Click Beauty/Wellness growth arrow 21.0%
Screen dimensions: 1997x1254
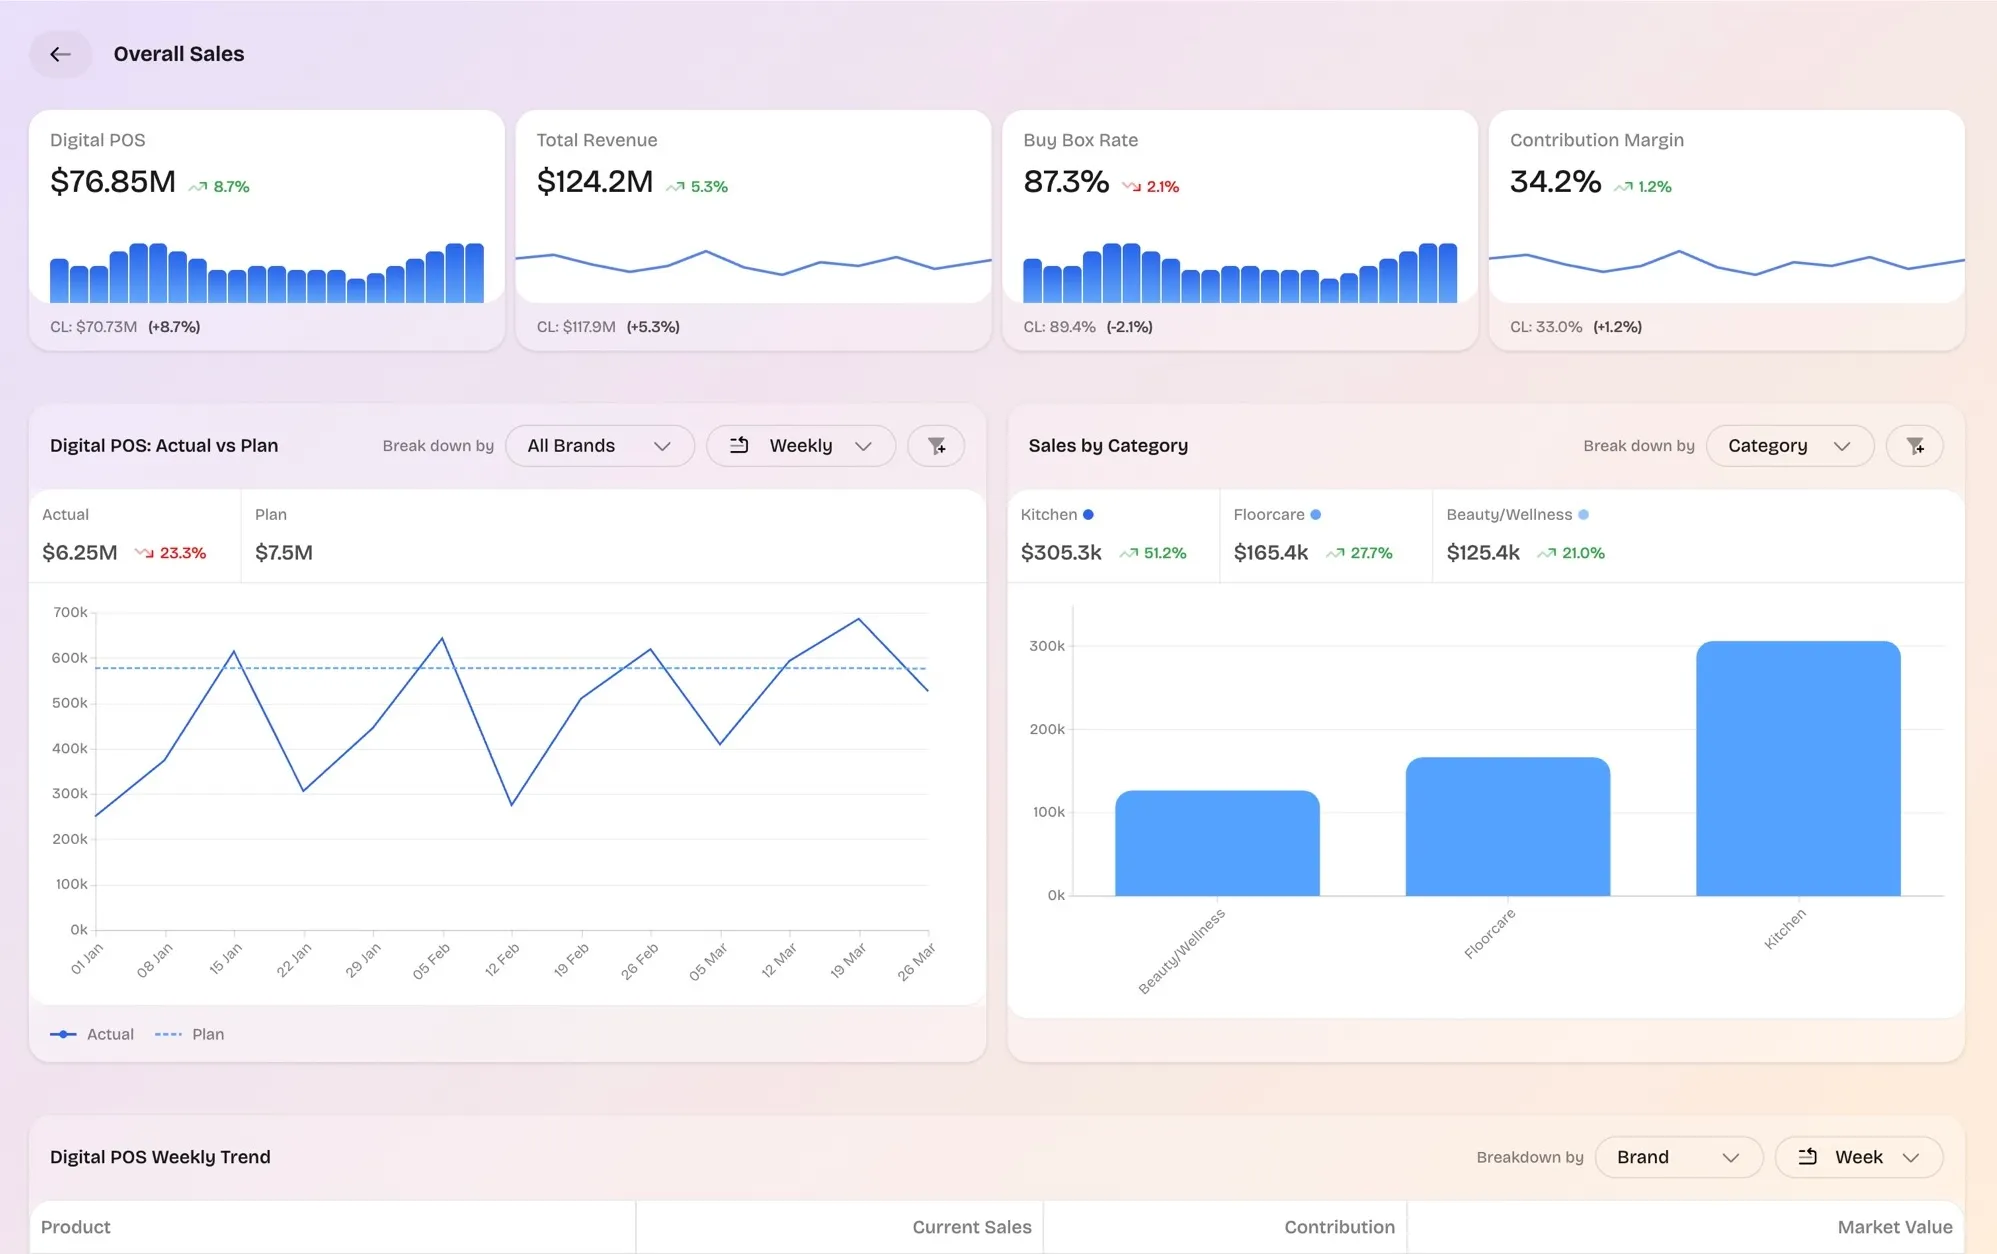pyautogui.click(x=1546, y=553)
